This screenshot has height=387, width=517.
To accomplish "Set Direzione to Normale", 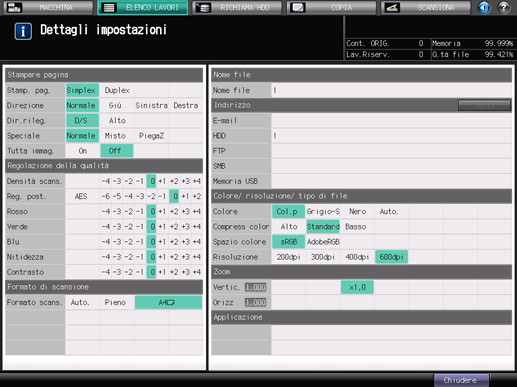I will click(x=82, y=105).
